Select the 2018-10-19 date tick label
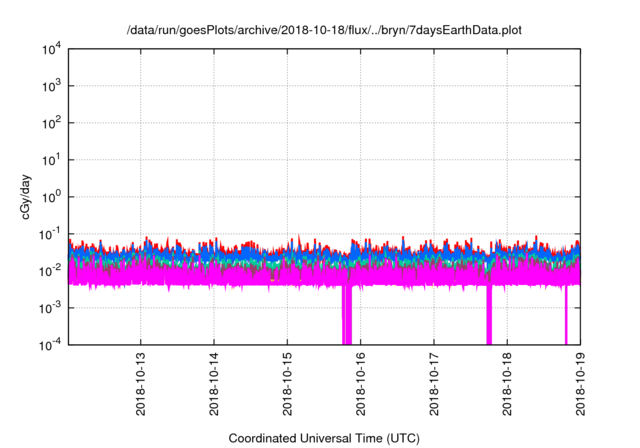The width and height of the screenshot is (640, 448). click(580, 384)
